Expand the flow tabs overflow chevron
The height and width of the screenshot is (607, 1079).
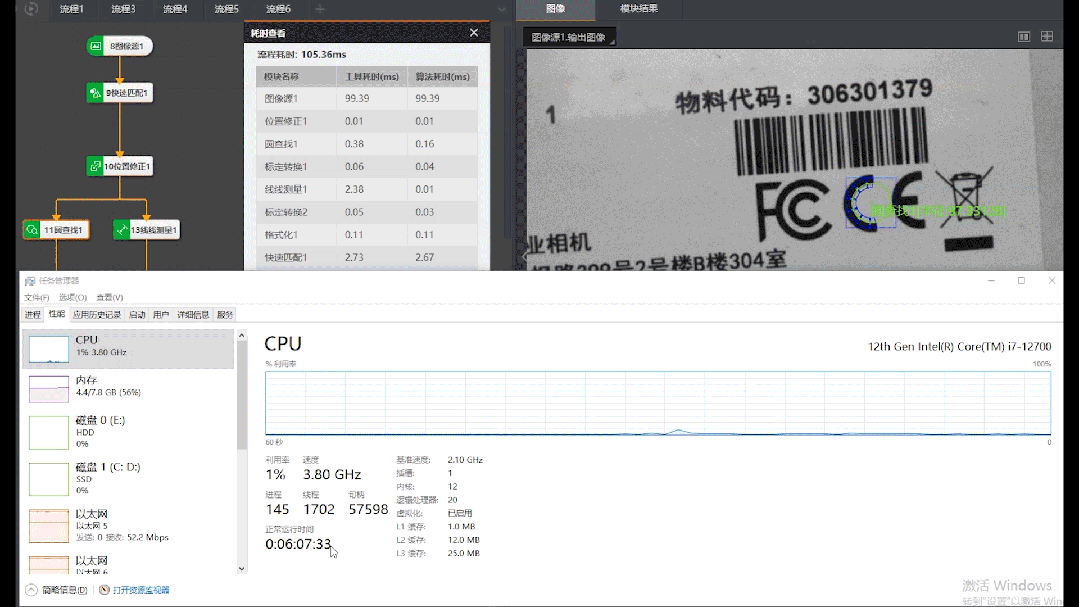pyautogui.click(x=500, y=9)
